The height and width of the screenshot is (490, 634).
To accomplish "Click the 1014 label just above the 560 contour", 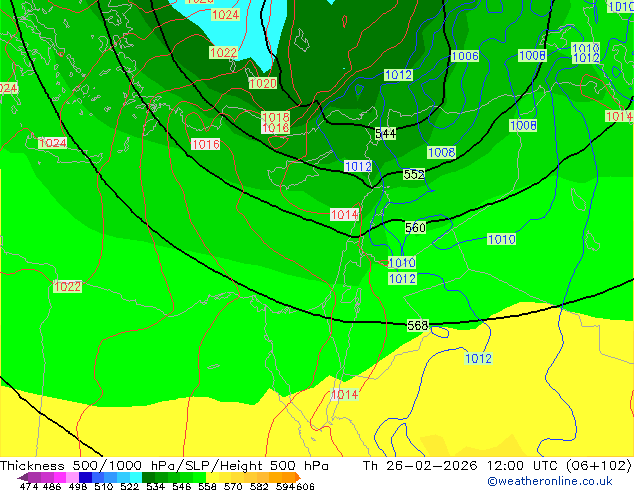I will click(344, 215).
